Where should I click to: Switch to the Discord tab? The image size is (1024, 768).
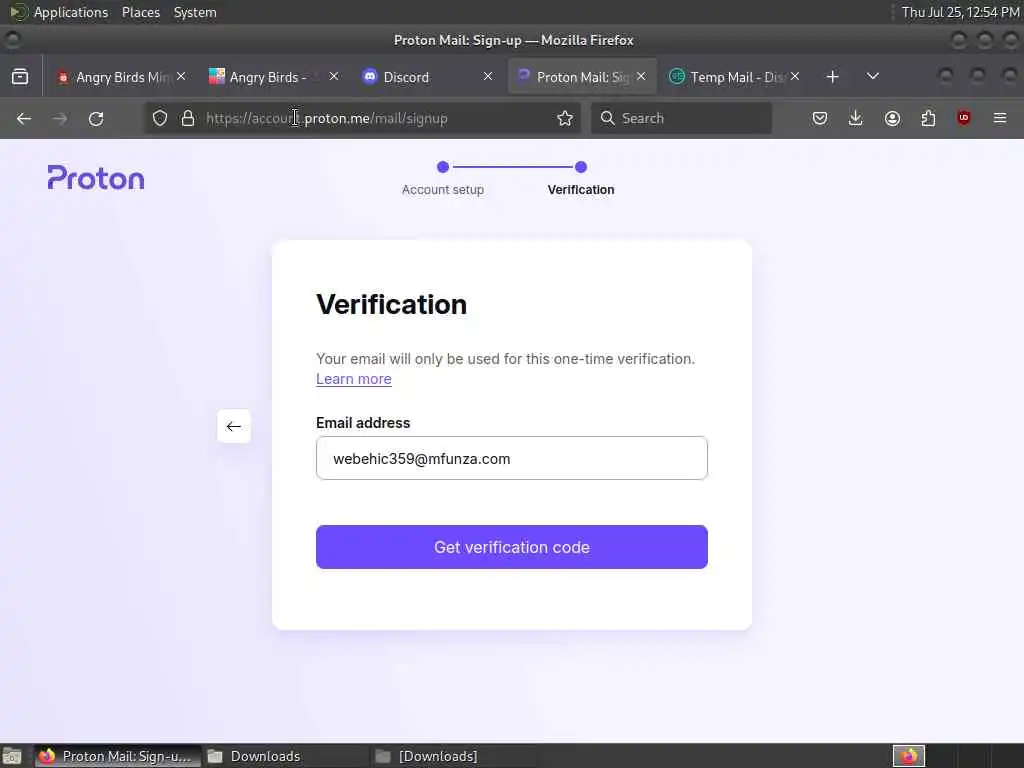coord(426,77)
